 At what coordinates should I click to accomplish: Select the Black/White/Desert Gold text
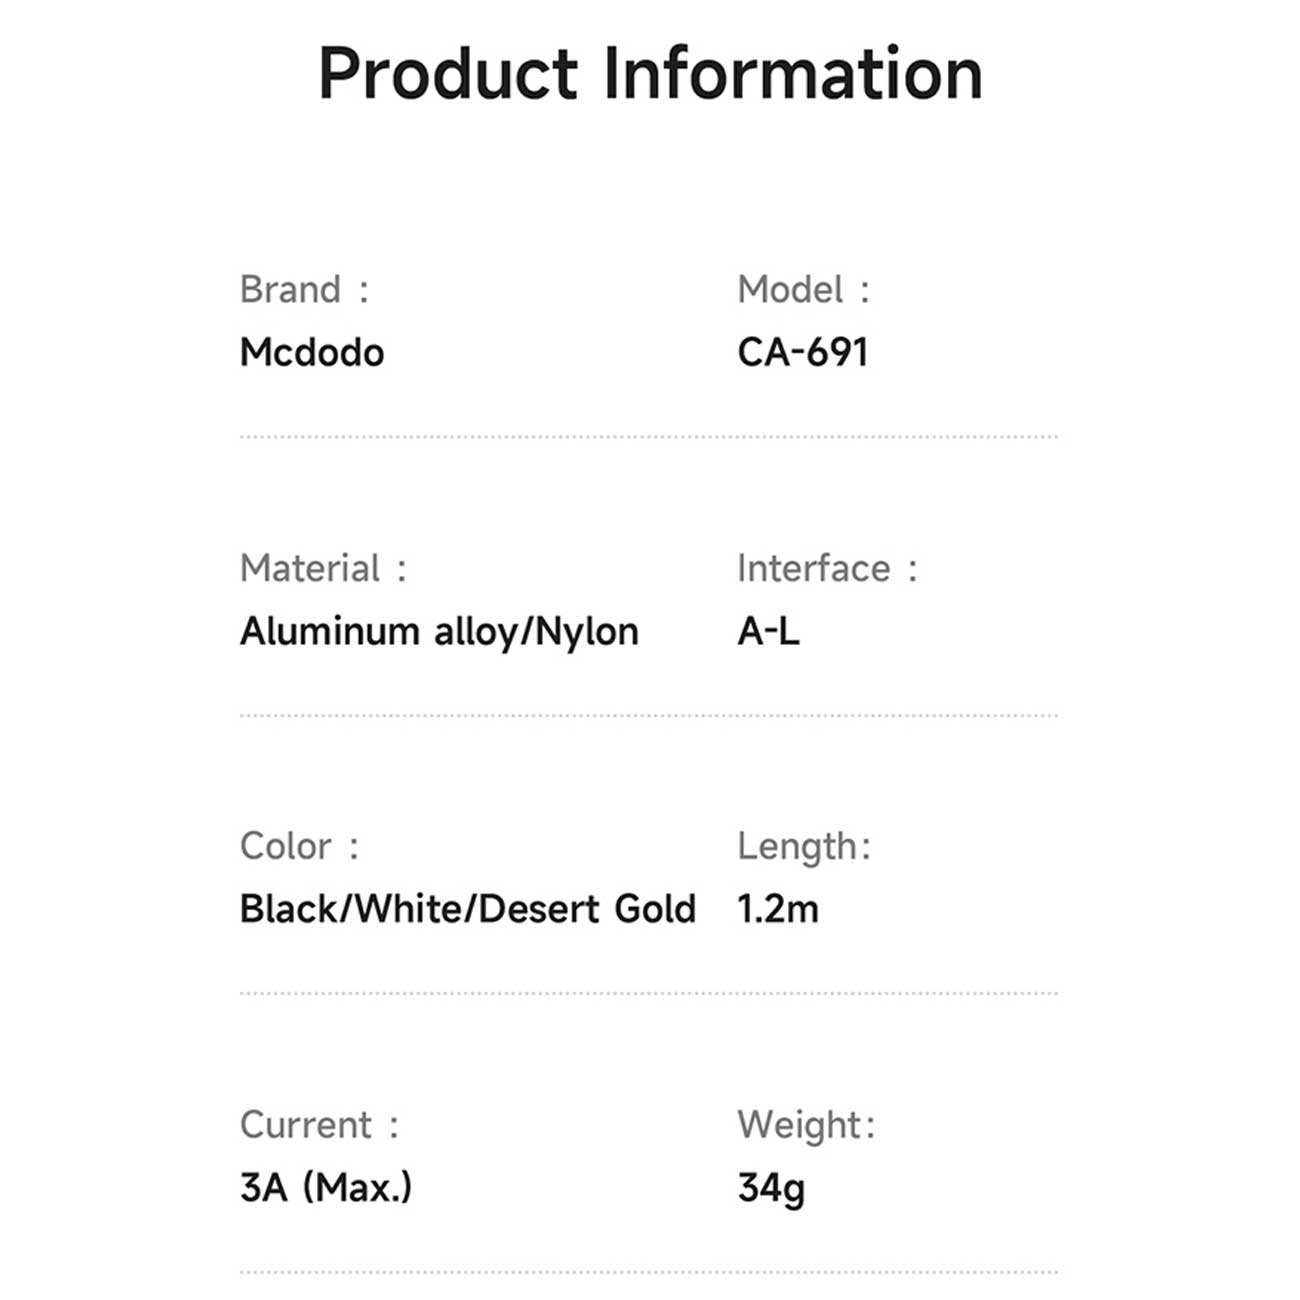tap(467, 909)
